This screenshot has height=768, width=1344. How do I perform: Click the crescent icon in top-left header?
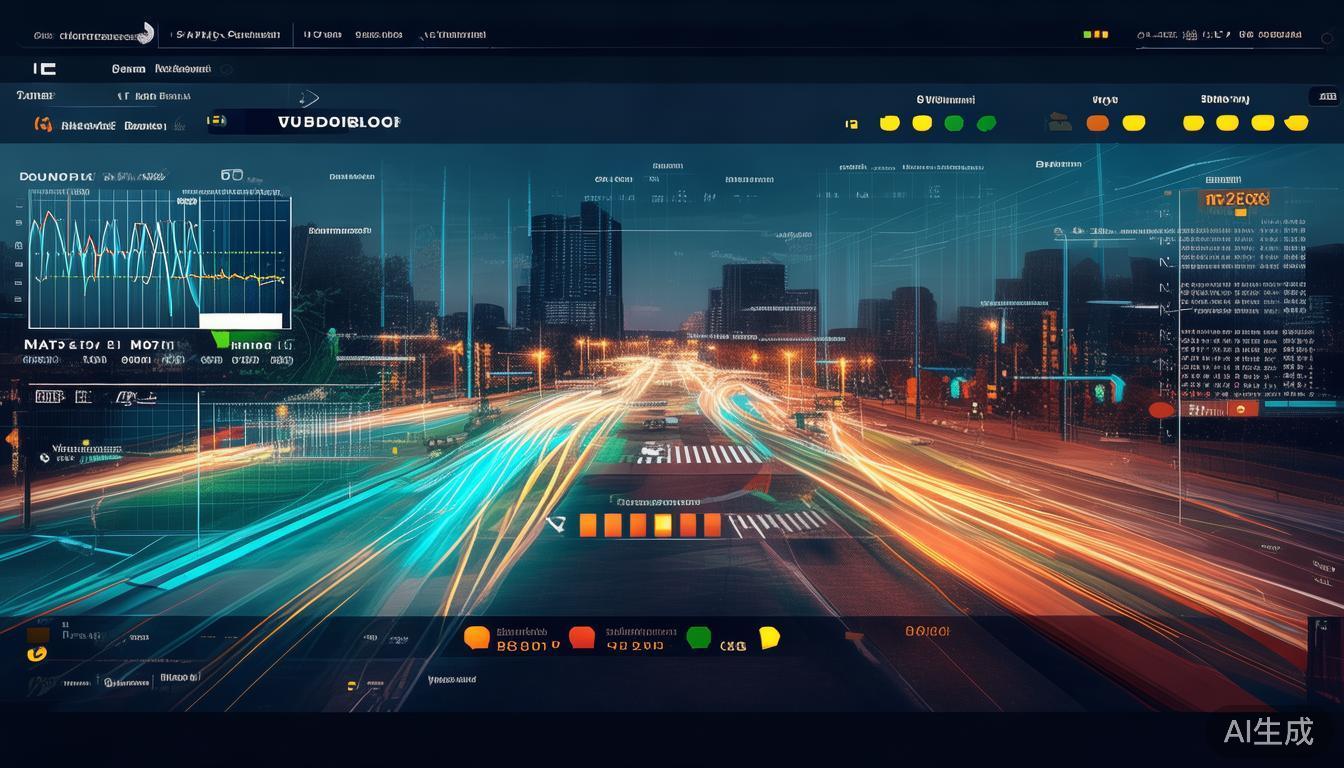pos(146,33)
